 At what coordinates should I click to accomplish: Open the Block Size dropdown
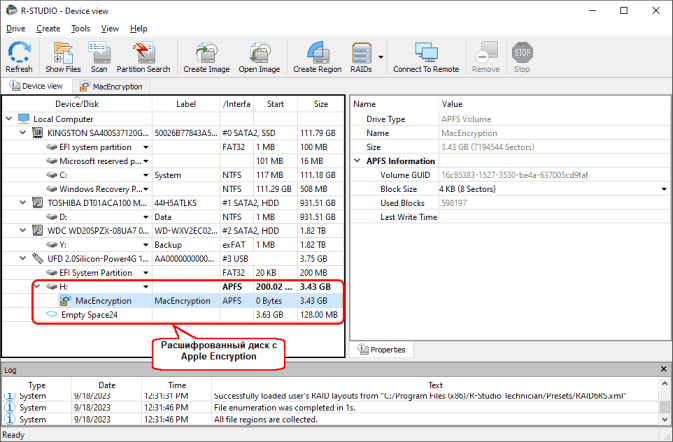(664, 189)
